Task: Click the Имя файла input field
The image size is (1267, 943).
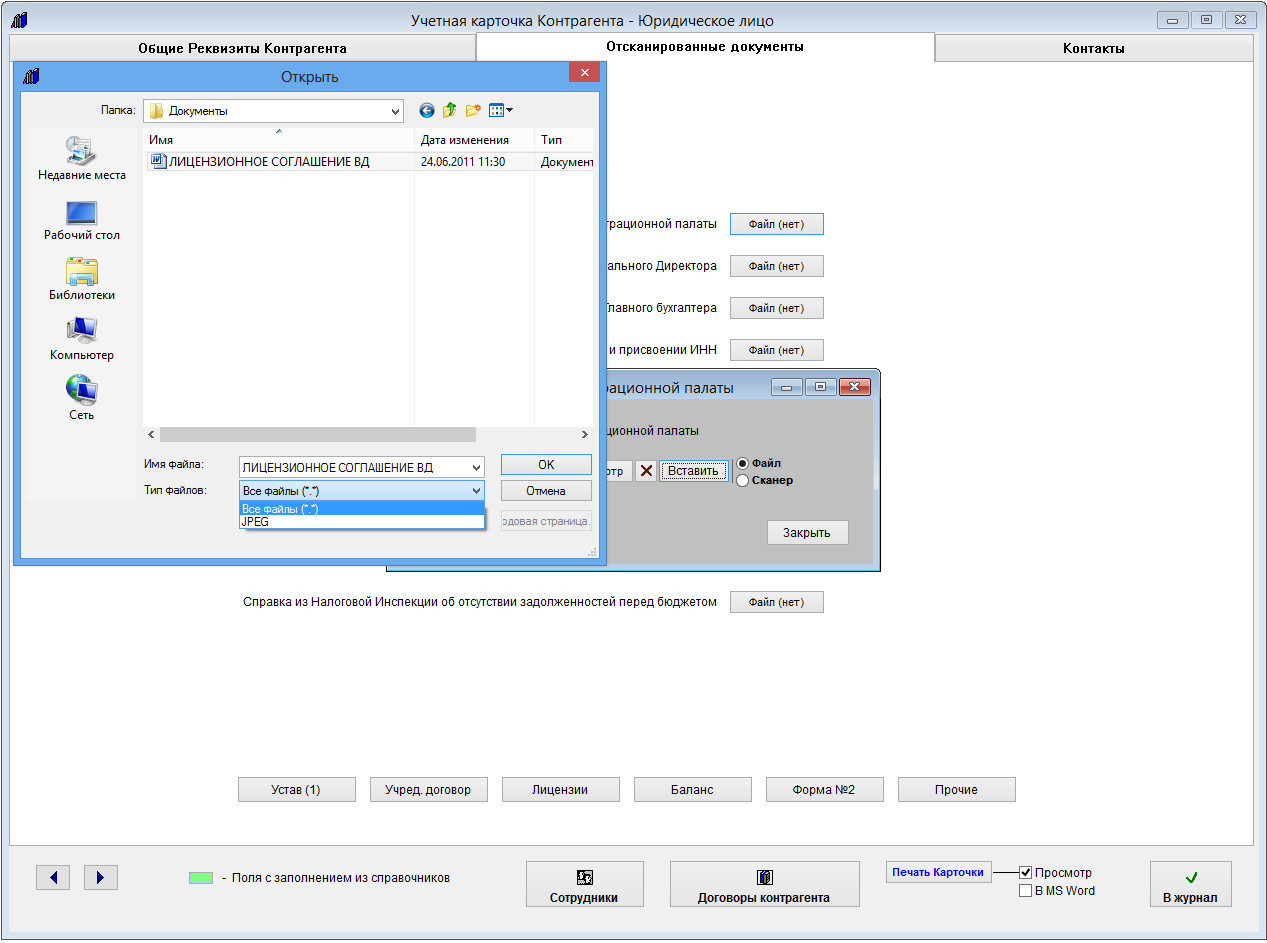Action: point(353,467)
